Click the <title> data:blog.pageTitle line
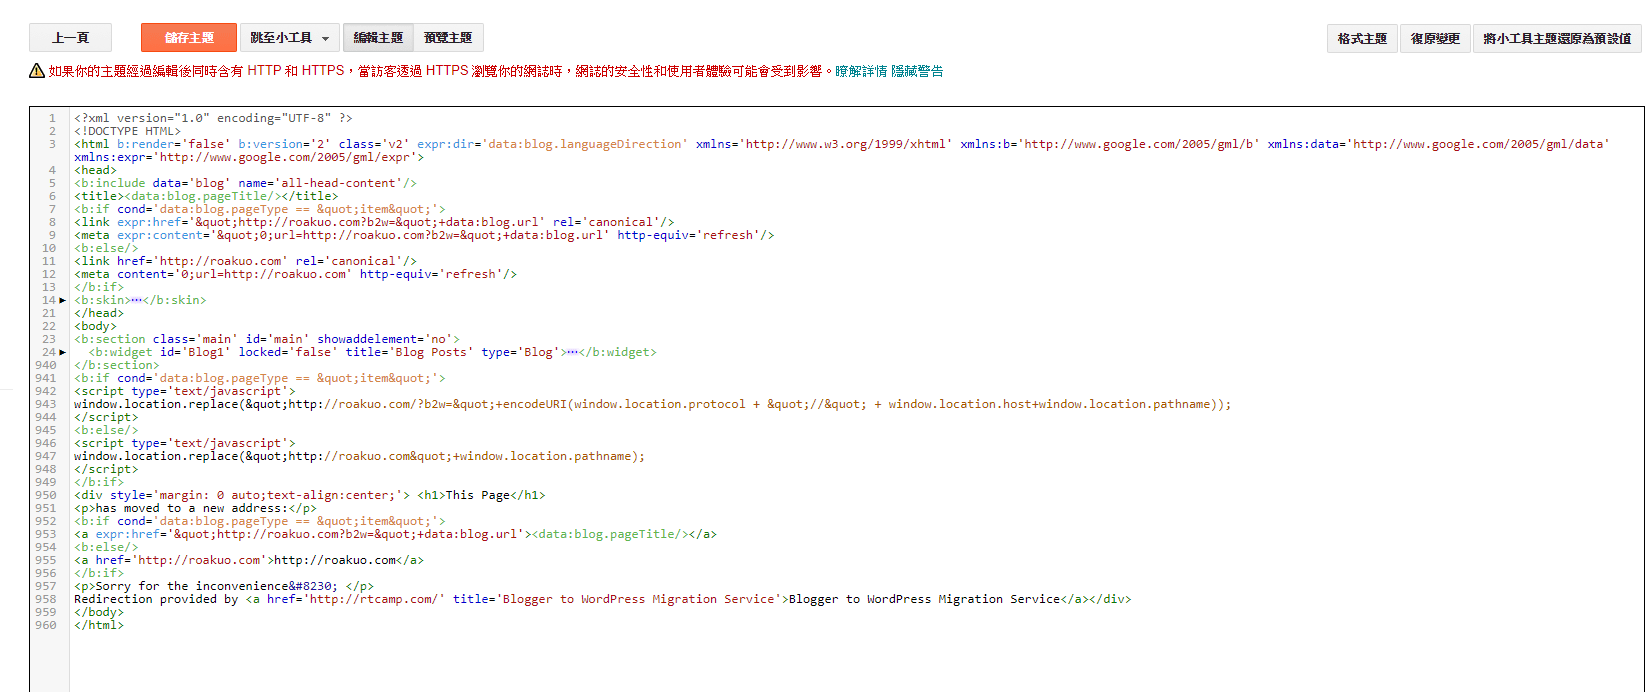This screenshot has width=1652, height=692. point(206,196)
